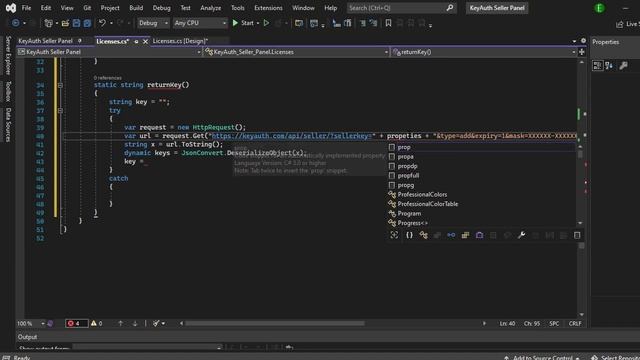Click the wrench icon in Properties panel
The image size is (640, 360).
pos(623,66)
